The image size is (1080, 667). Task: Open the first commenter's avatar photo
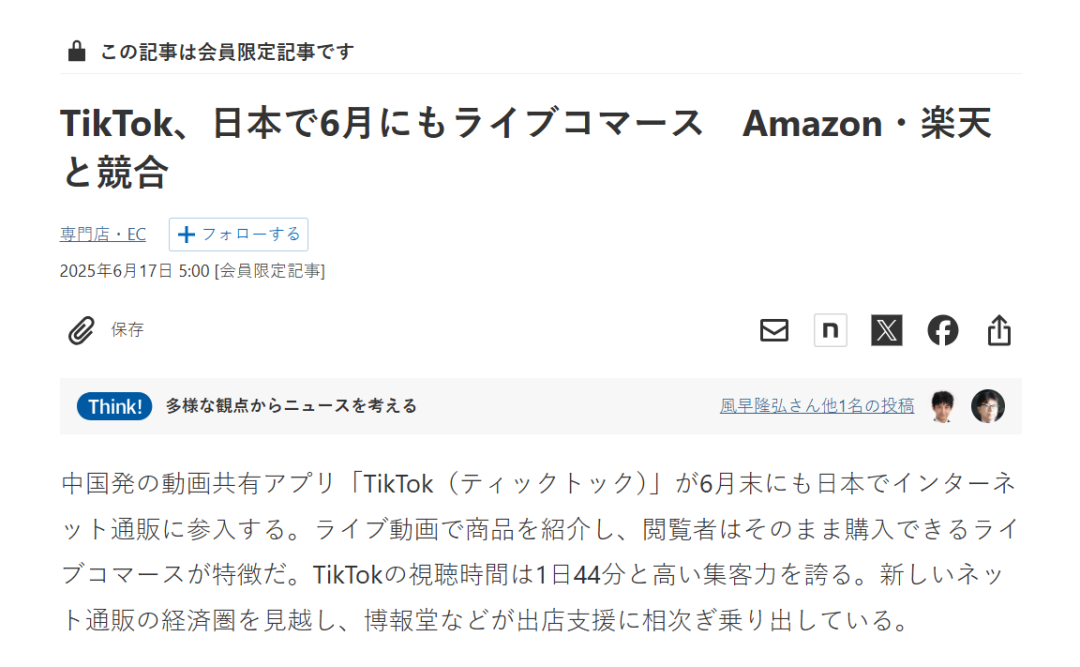pyautogui.click(x=943, y=406)
